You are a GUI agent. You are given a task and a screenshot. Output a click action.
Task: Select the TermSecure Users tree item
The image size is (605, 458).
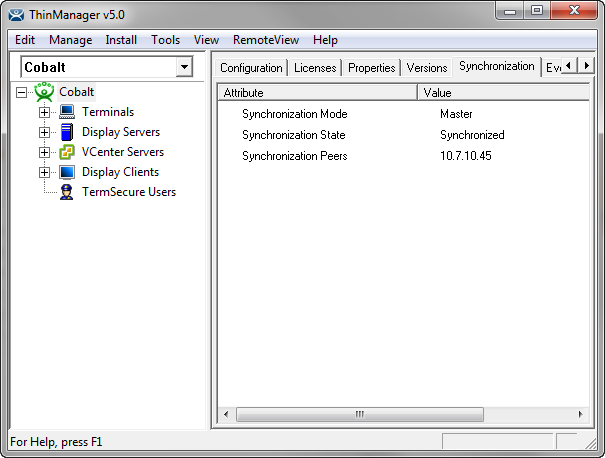(129, 192)
